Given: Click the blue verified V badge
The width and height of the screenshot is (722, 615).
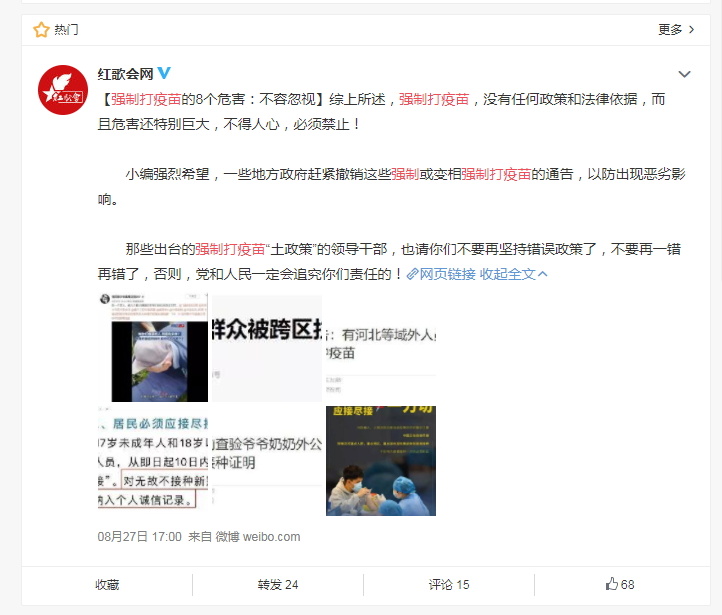Looking at the screenshot, I should [164, 73].
